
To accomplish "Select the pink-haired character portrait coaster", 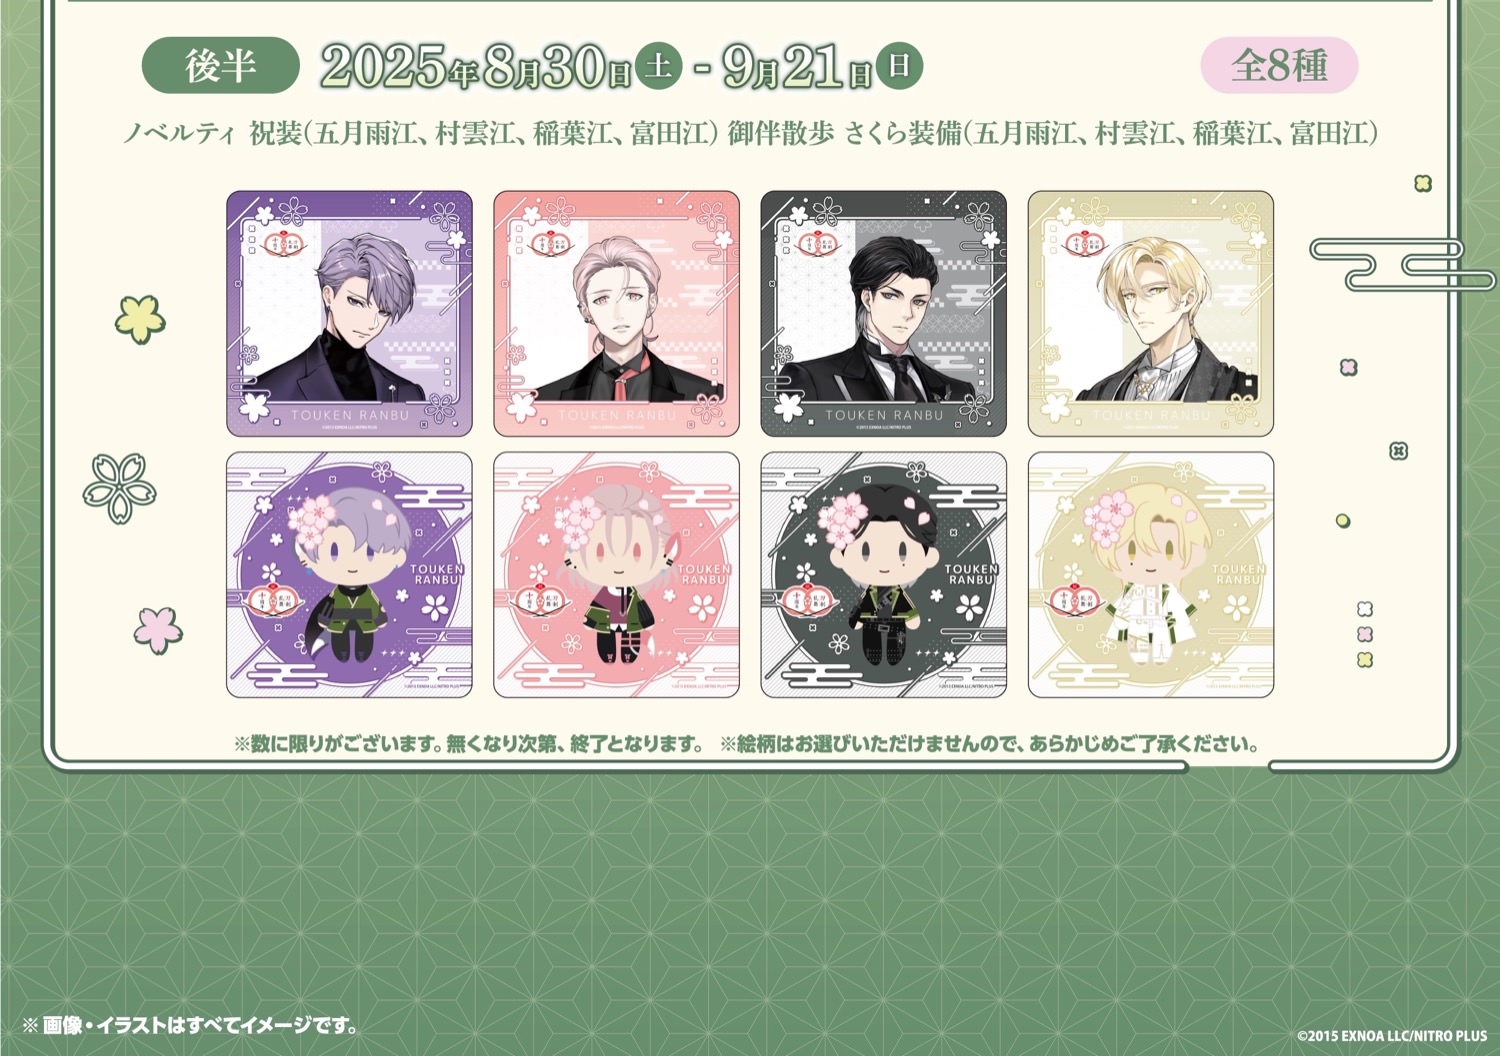I will 616,314.
